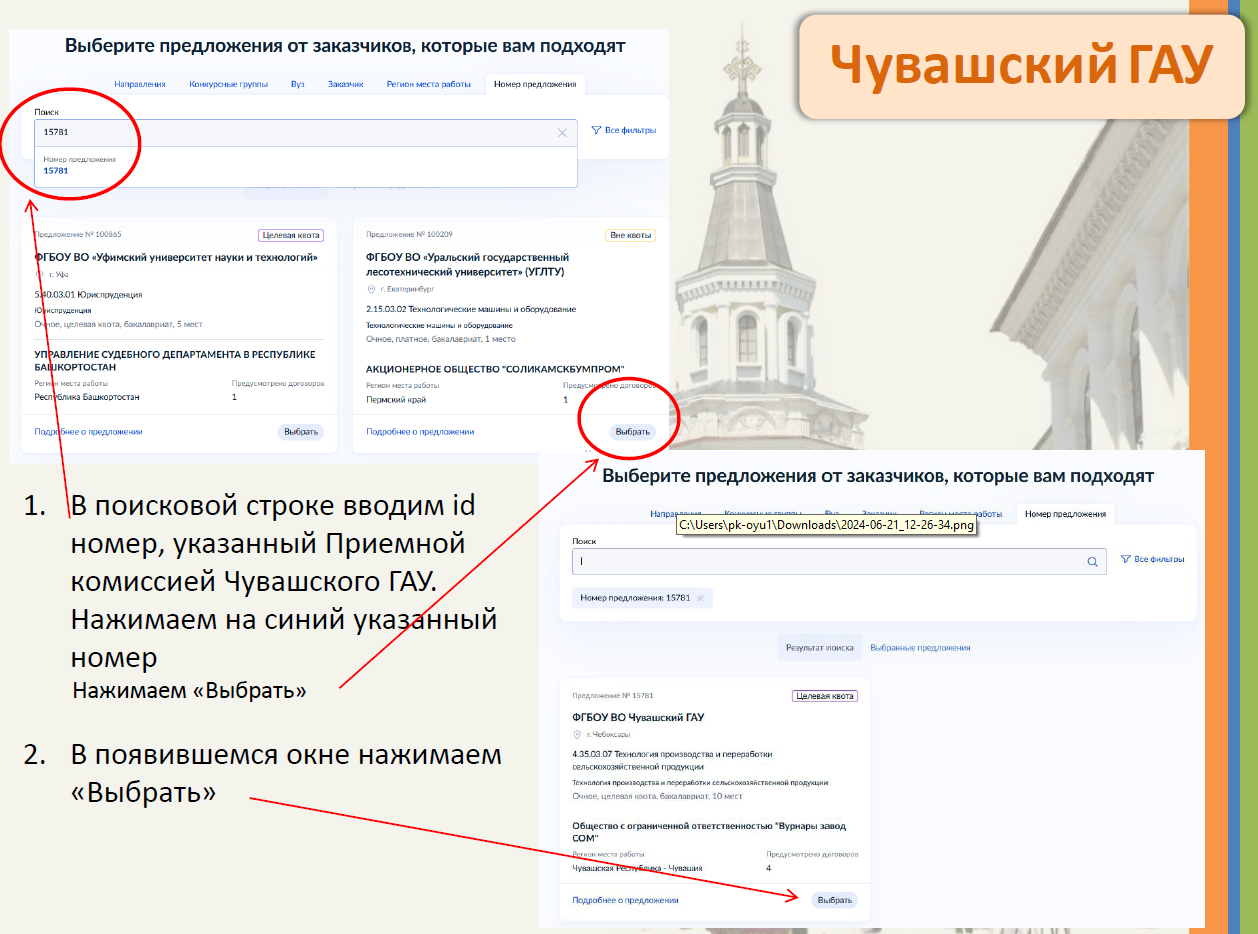Open Подробнее о предложении for offer № 15781
Viewport: 1258px width, 934px height.
coord(625,900)
